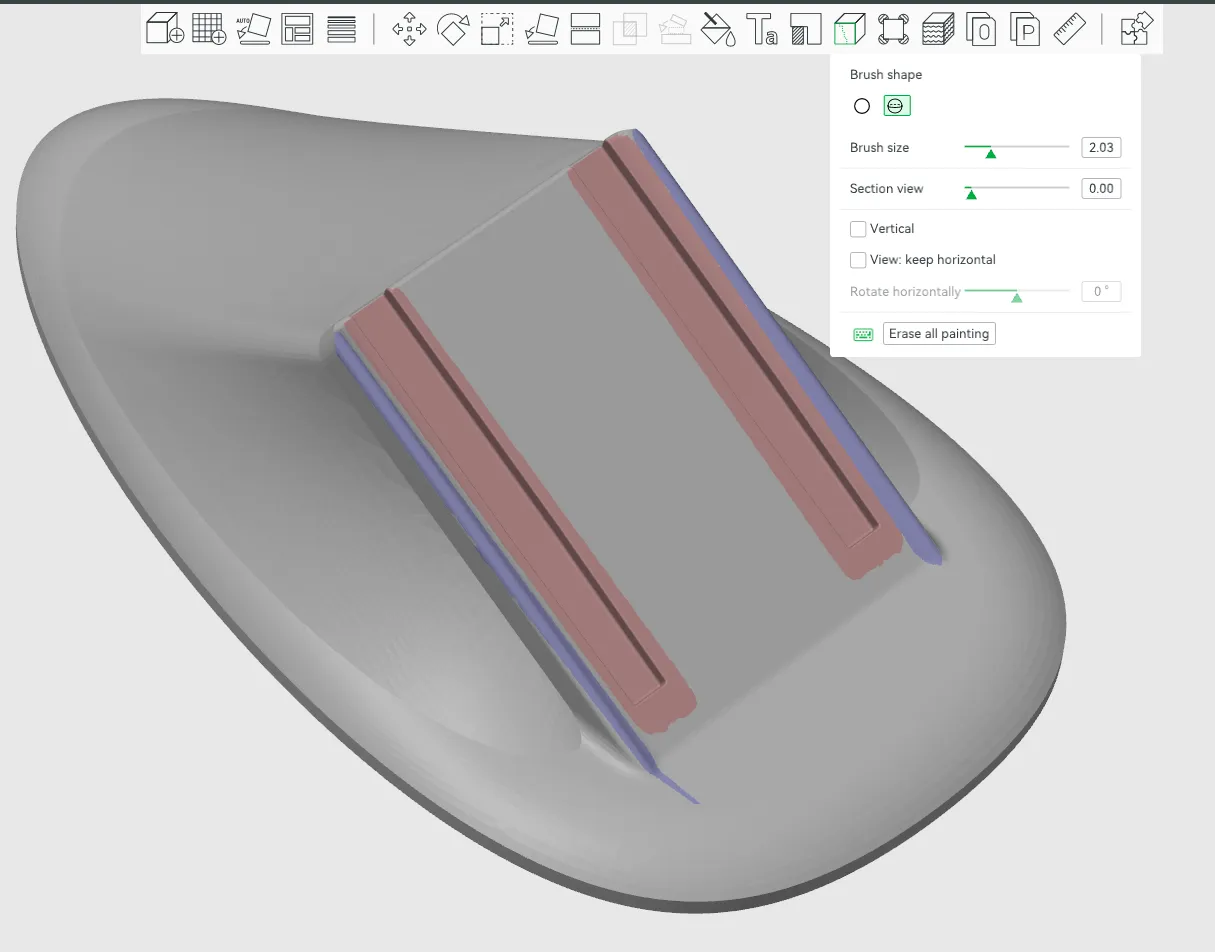The height and width of the screenshot is (952, 1215).
Task: Click the Section view value field
Action: [x=1101, y=189]
